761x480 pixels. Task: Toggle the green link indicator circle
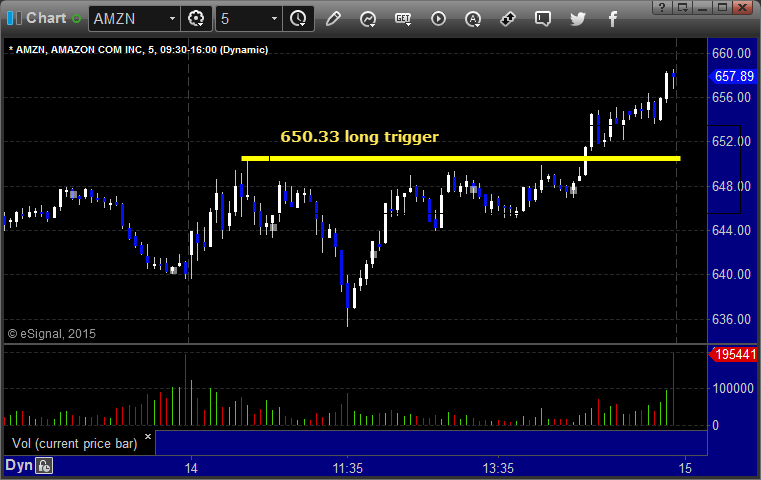click(76, 19)
